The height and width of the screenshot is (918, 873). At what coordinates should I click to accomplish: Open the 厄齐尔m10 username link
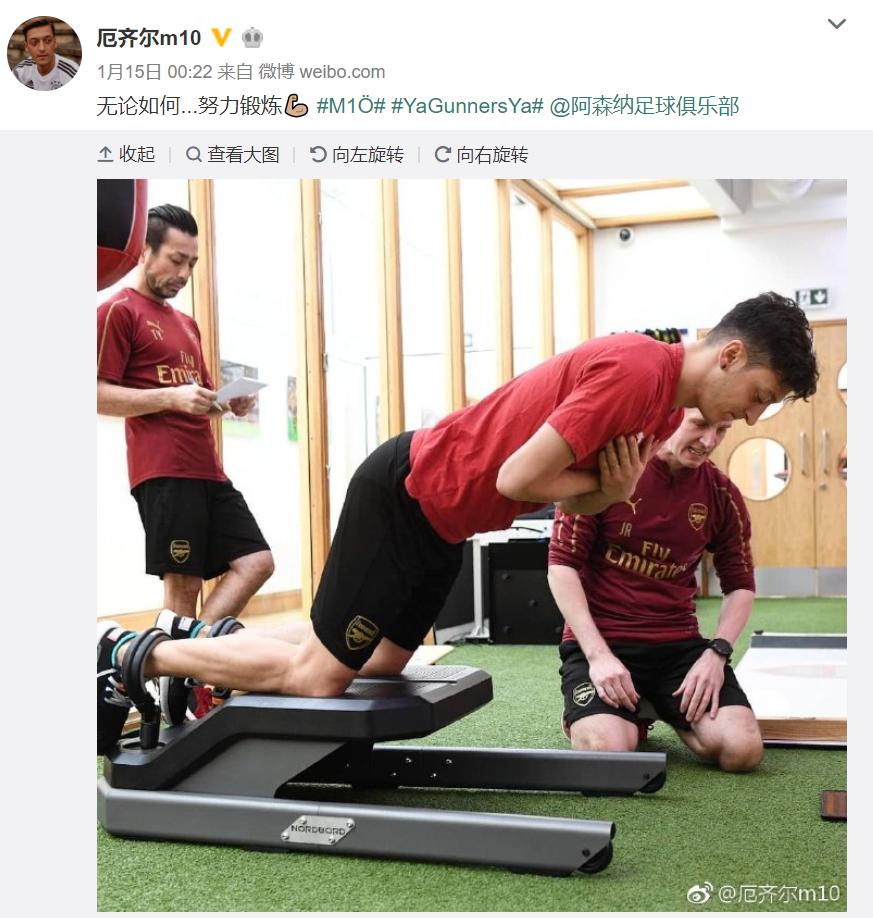point(149,37)
